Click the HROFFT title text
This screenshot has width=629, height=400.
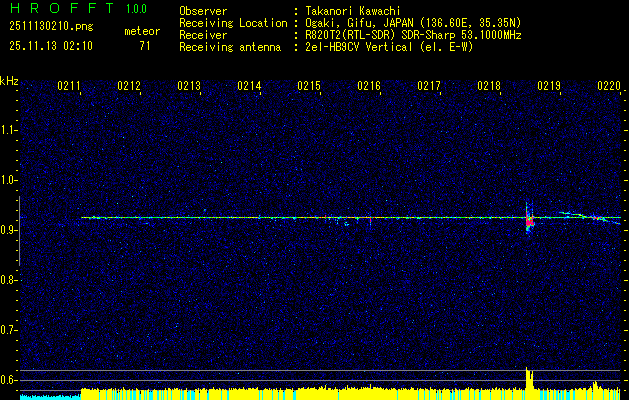point(61,8)
